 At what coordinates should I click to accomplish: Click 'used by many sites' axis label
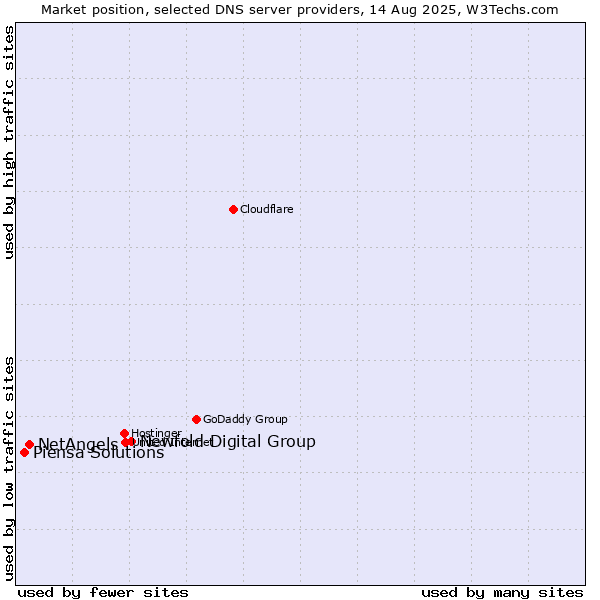[x=502, y=593]
